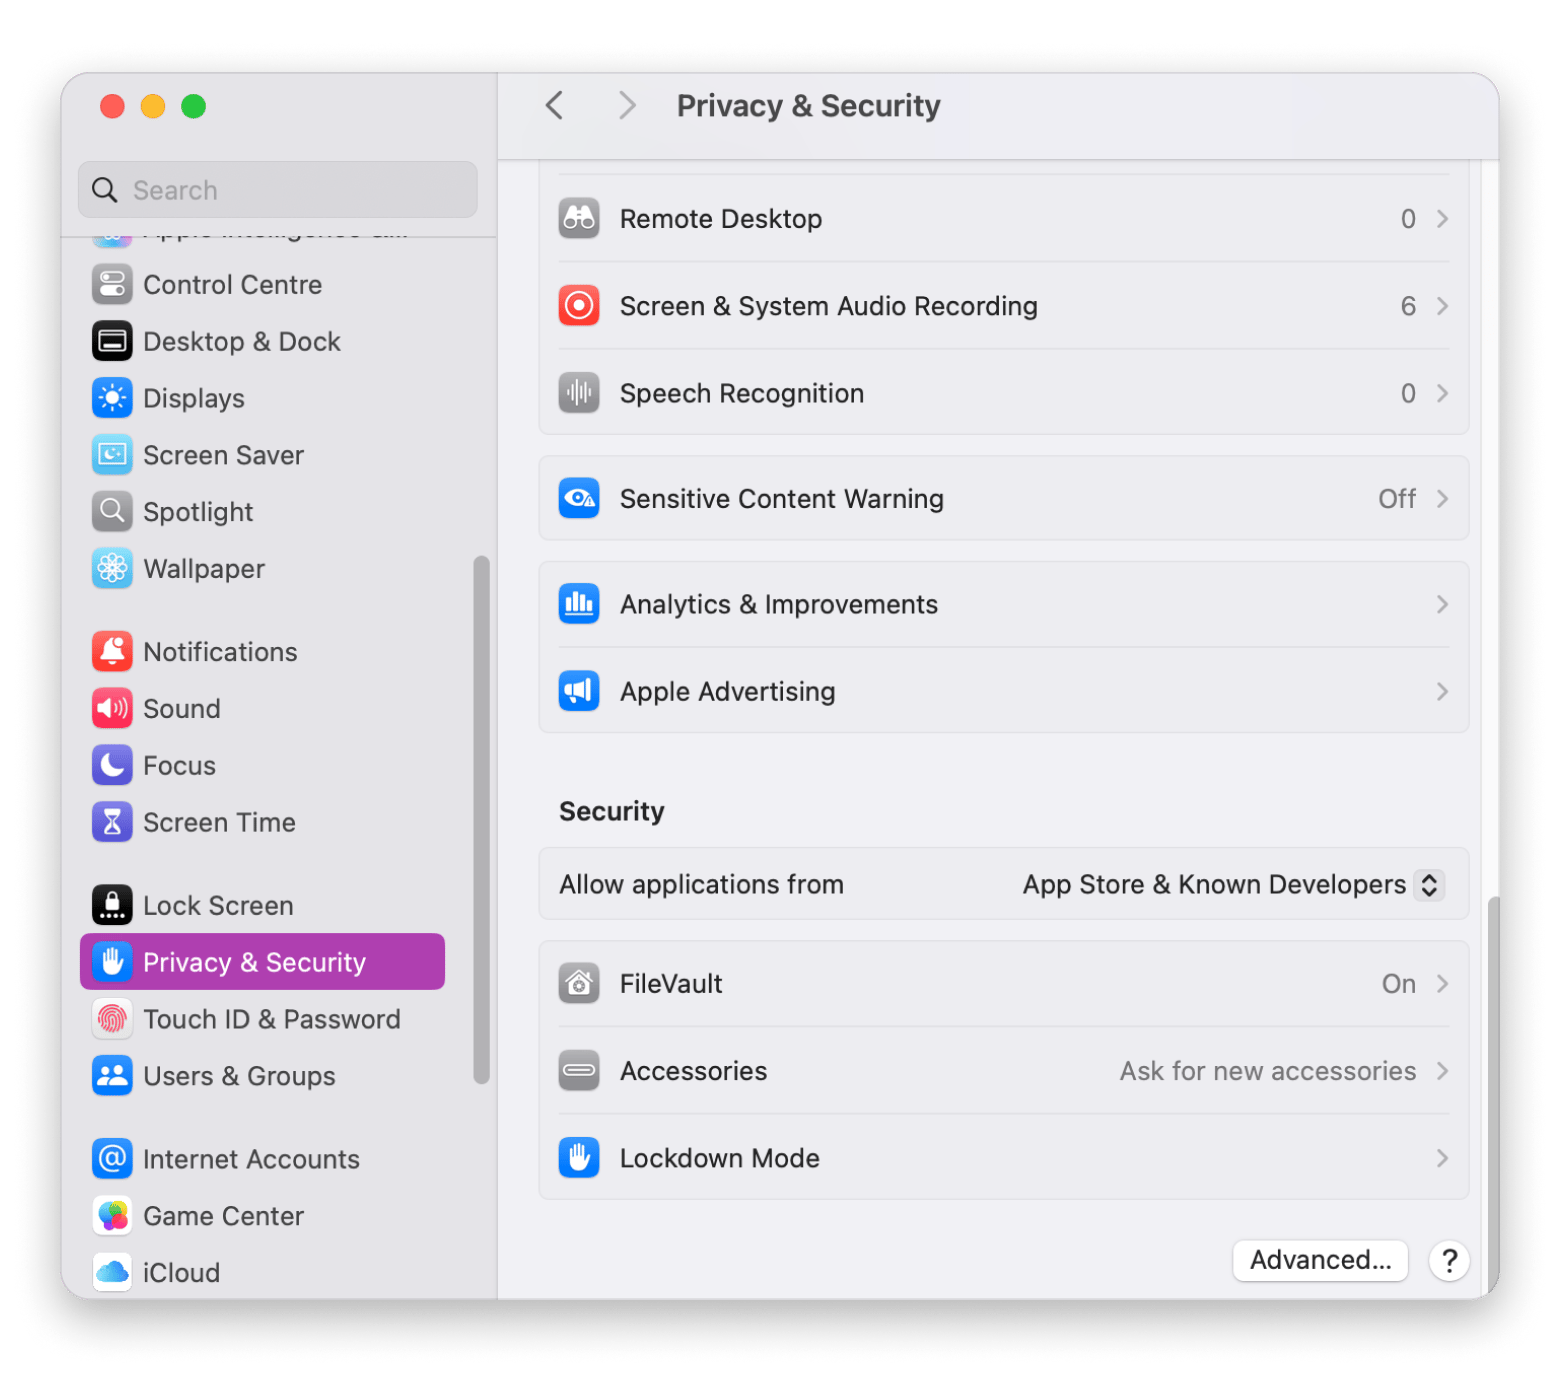Click the help question mark button

tap(1449, 1260)
